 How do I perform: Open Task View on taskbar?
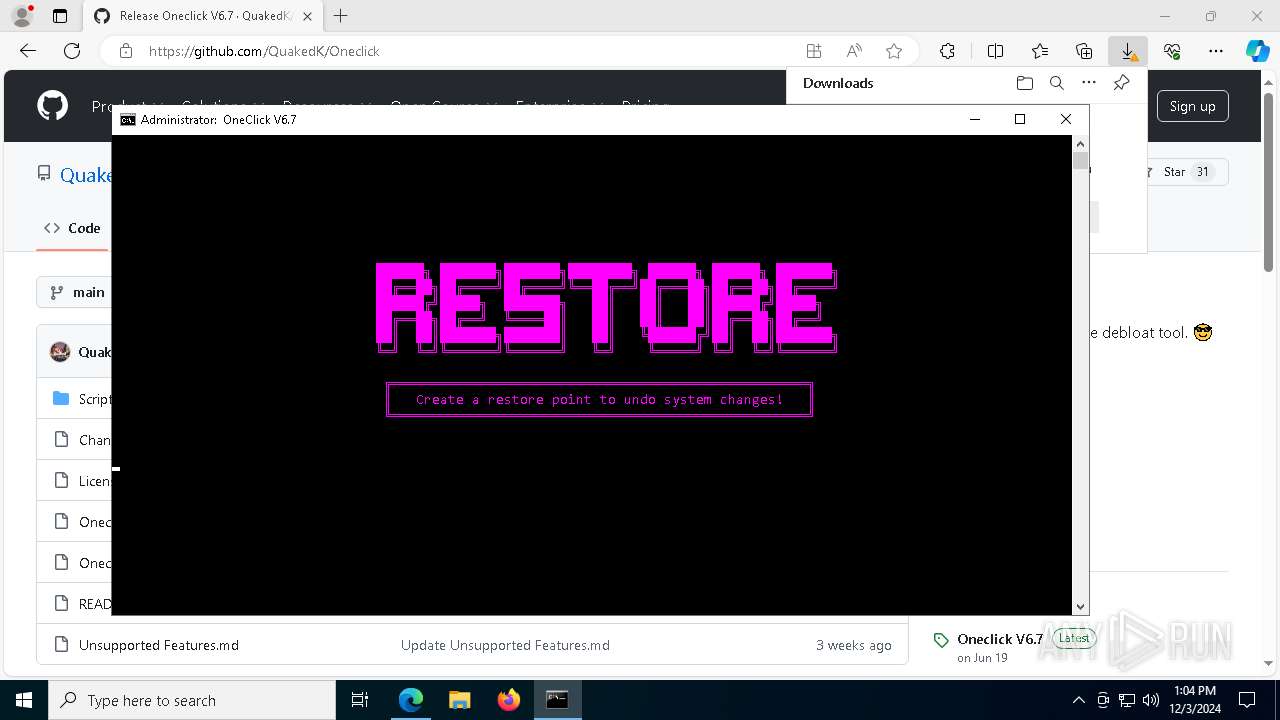[x=360, y=700]
